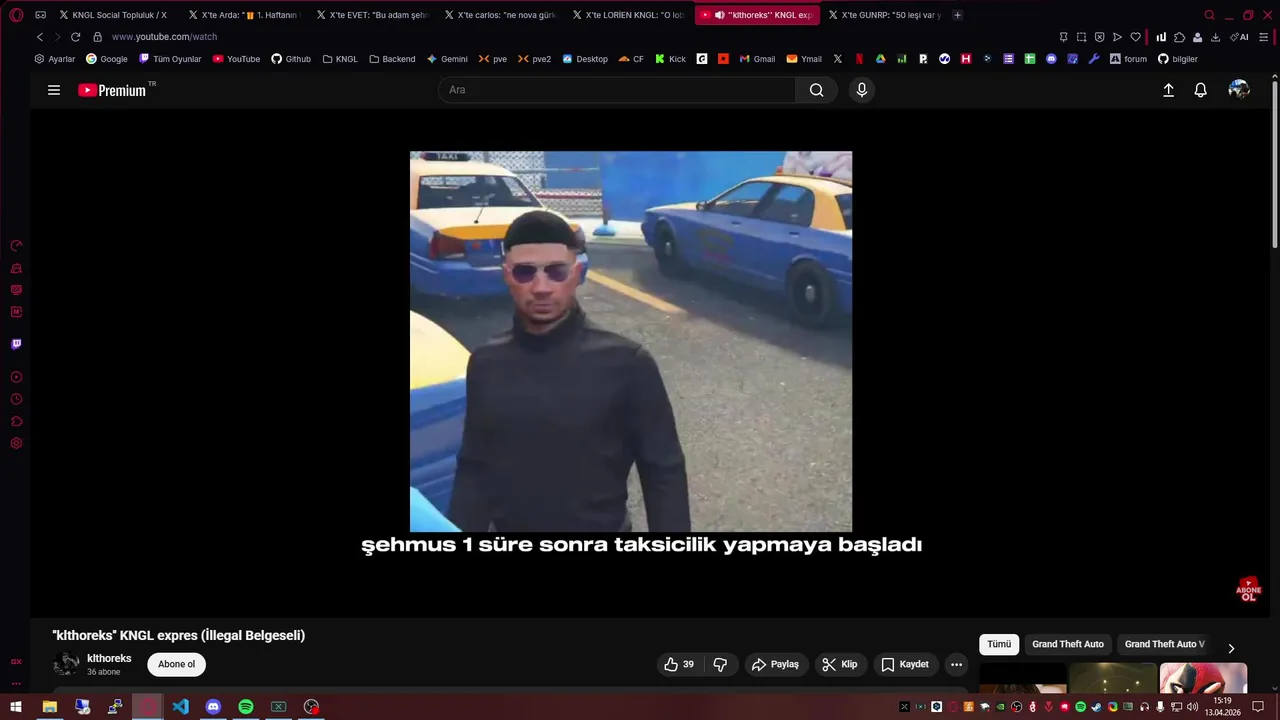
Task: Create a clip with Klip button
Action: pos(840,664)
